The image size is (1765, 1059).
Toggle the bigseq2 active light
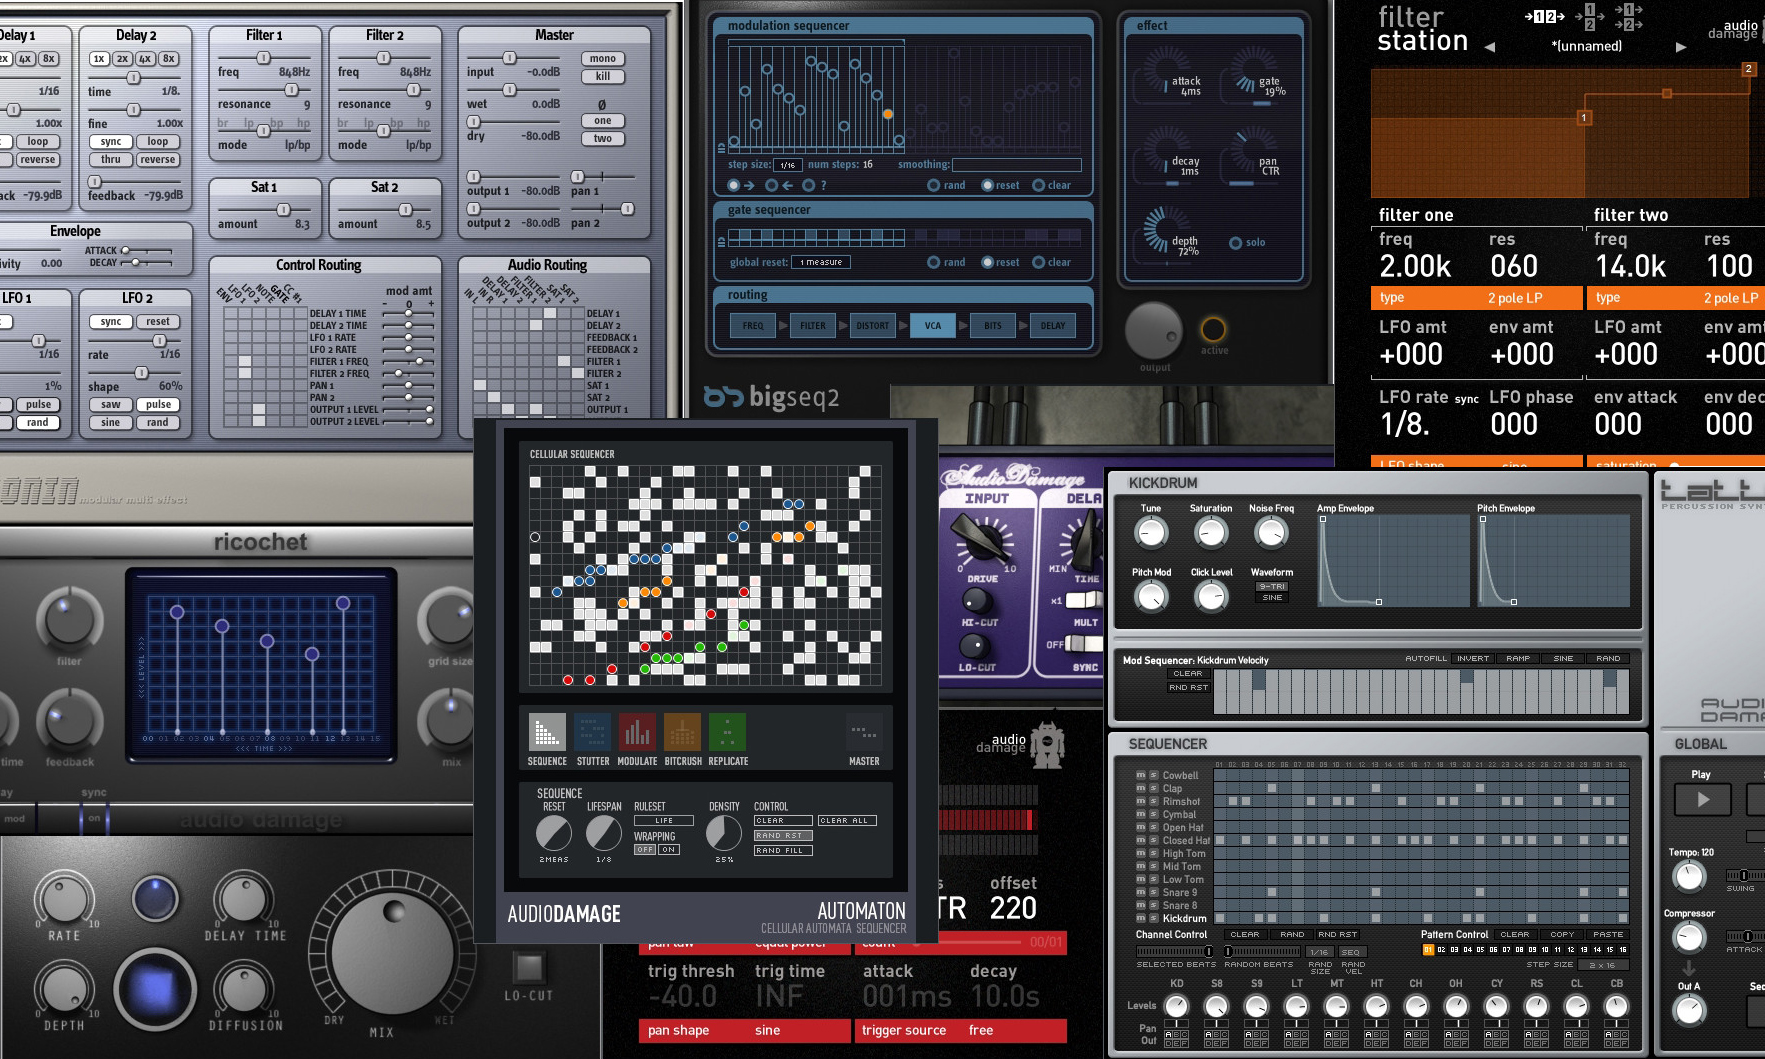point(1213,330)
